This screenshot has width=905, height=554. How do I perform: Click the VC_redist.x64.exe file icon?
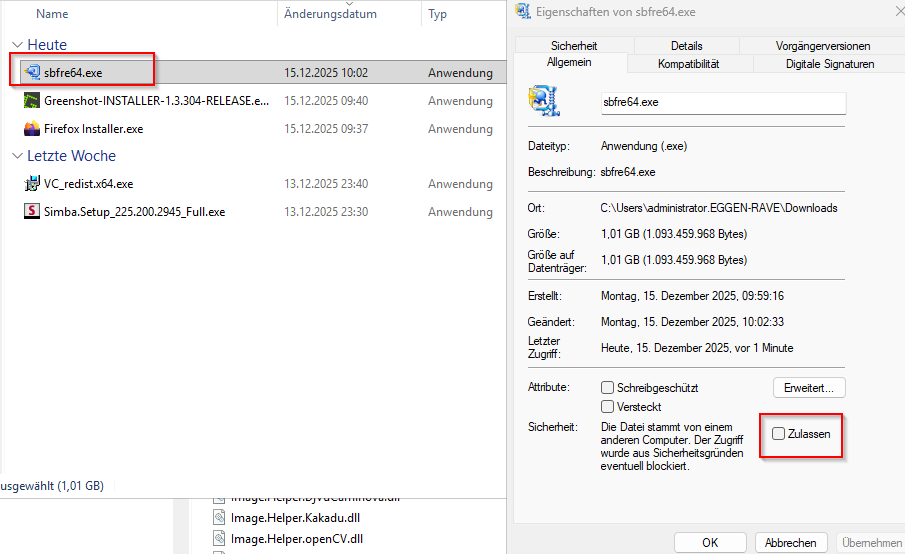click(31, 183)
